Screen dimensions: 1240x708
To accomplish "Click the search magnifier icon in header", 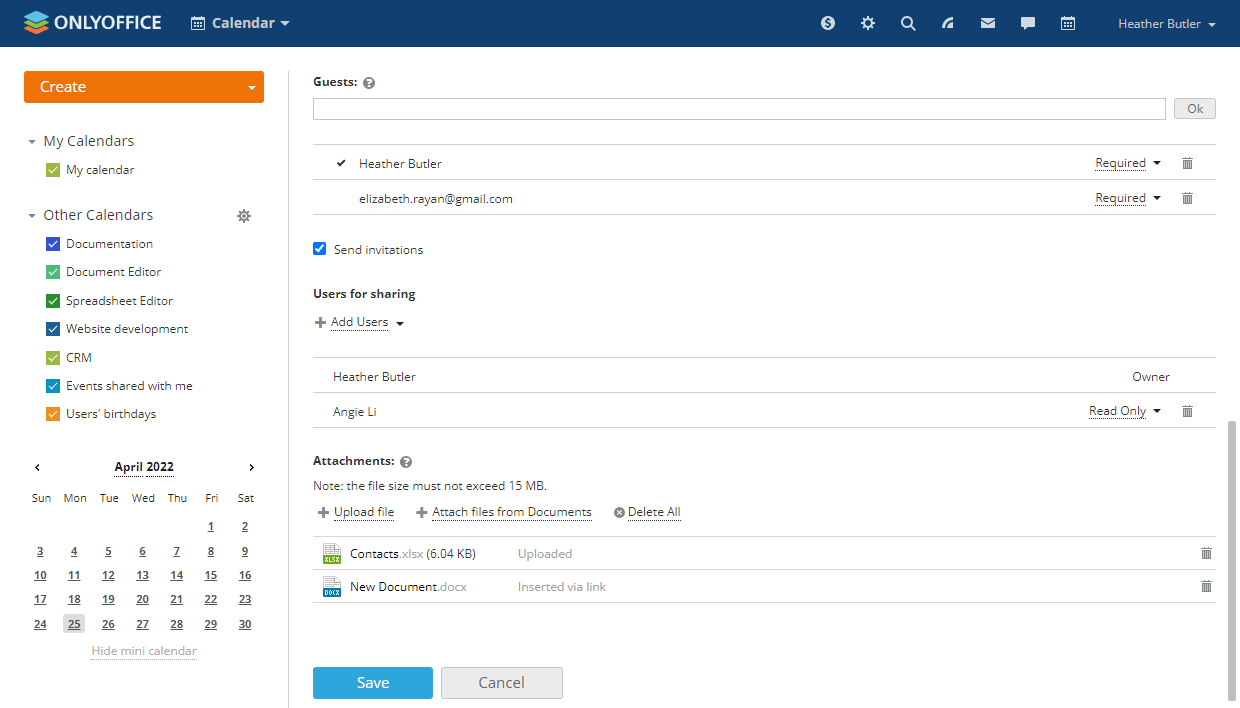I will (908, 23).
